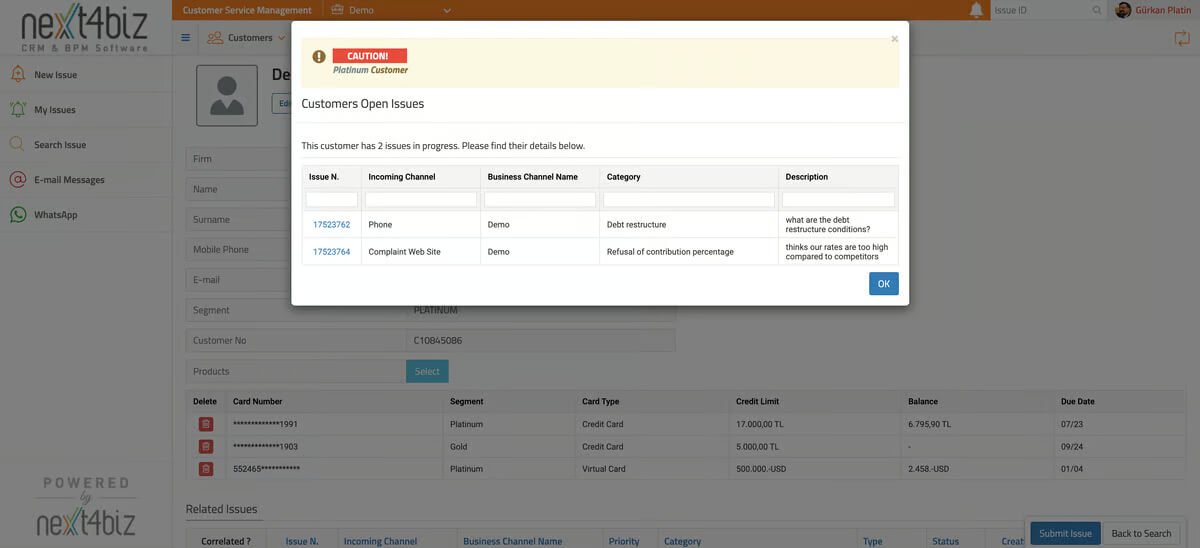Click OK in the open issues dialog
The width and height of the screenshot is (1200, 548).
tap(883, 284)
